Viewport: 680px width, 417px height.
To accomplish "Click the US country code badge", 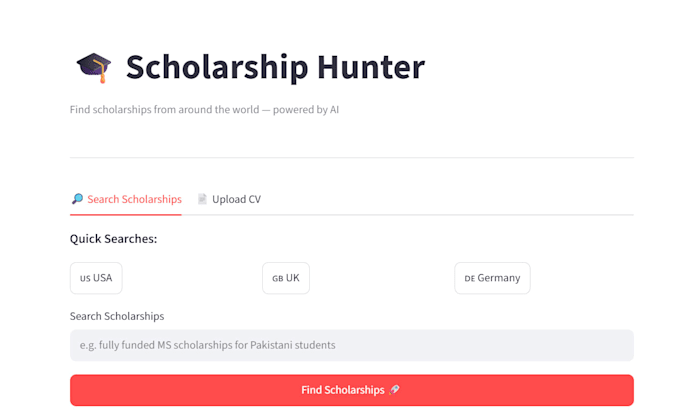I will [85, 279].
